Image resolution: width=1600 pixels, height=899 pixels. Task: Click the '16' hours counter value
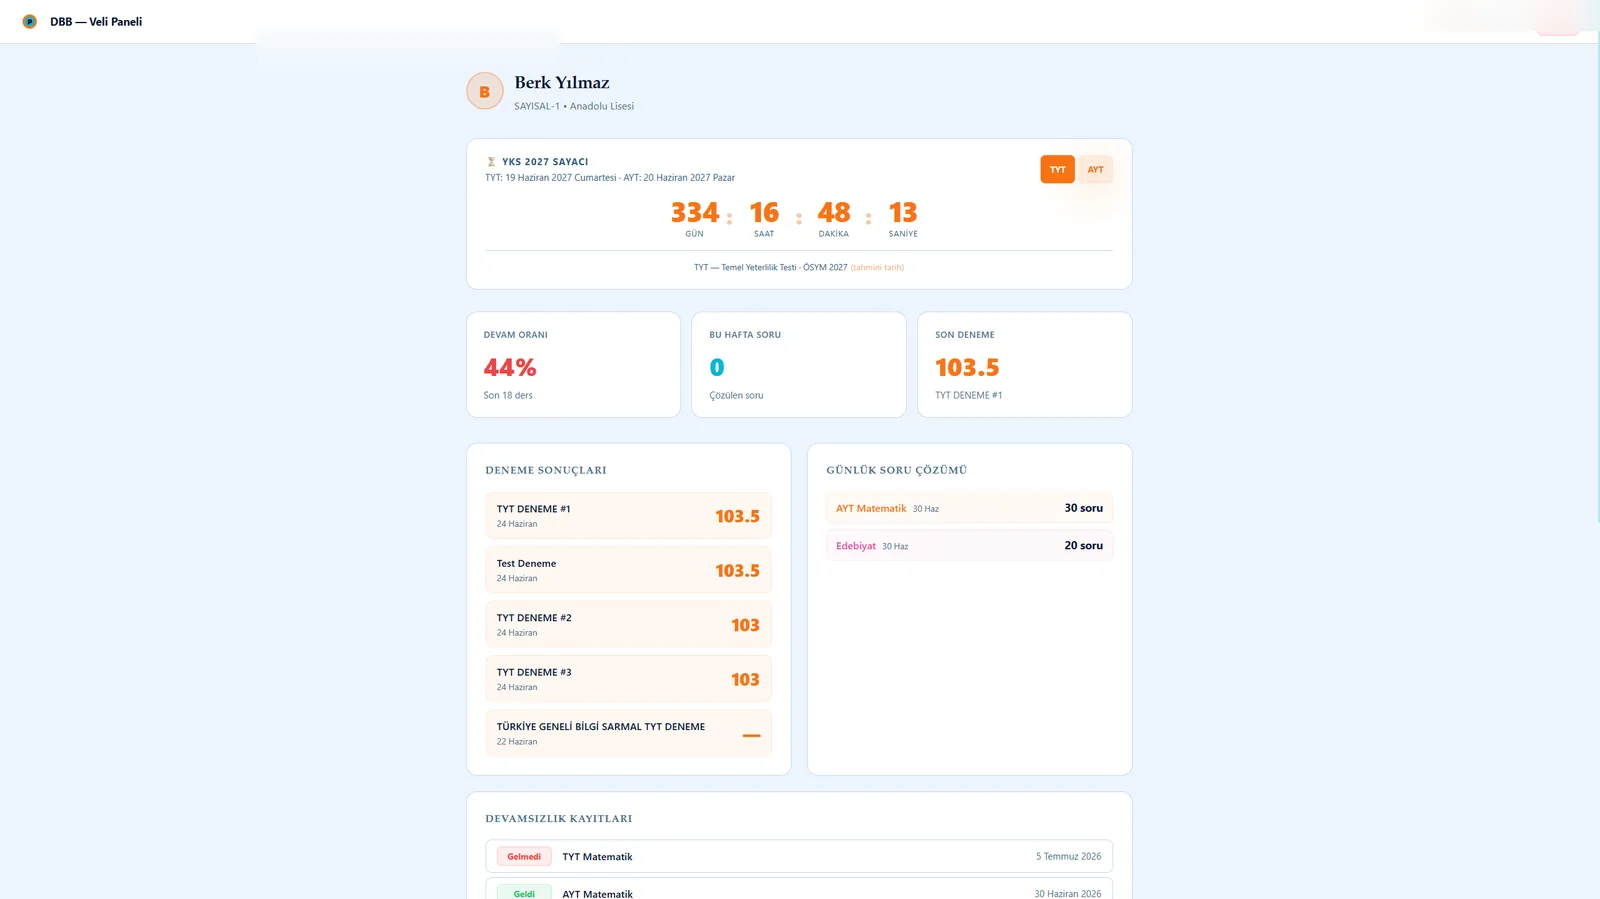[764, 213]
